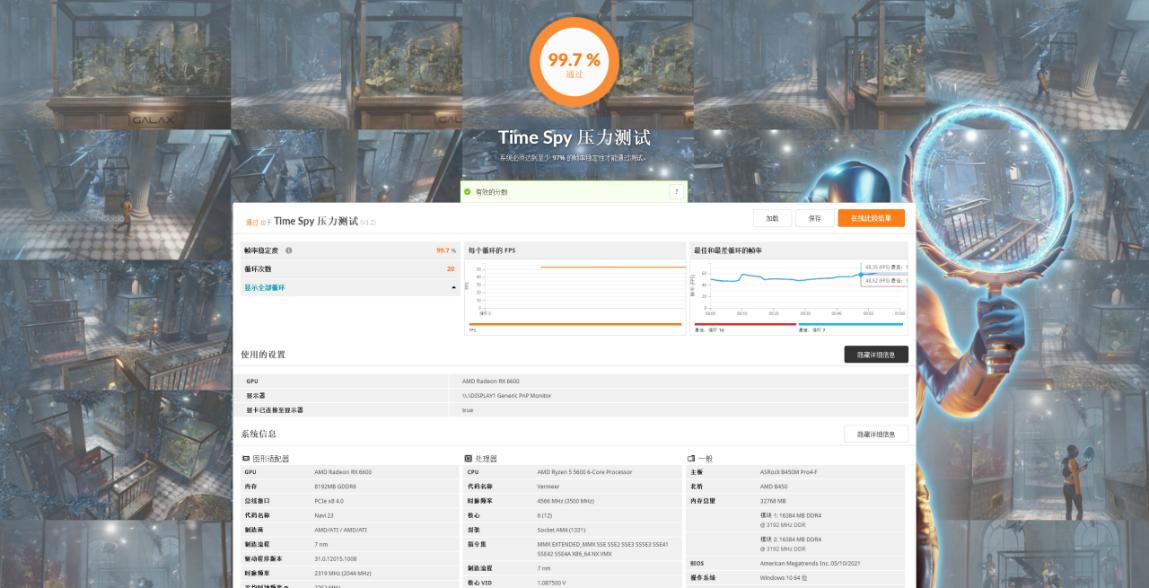Click the processor chip icon beside 处理器

click(x=468, y=458)
